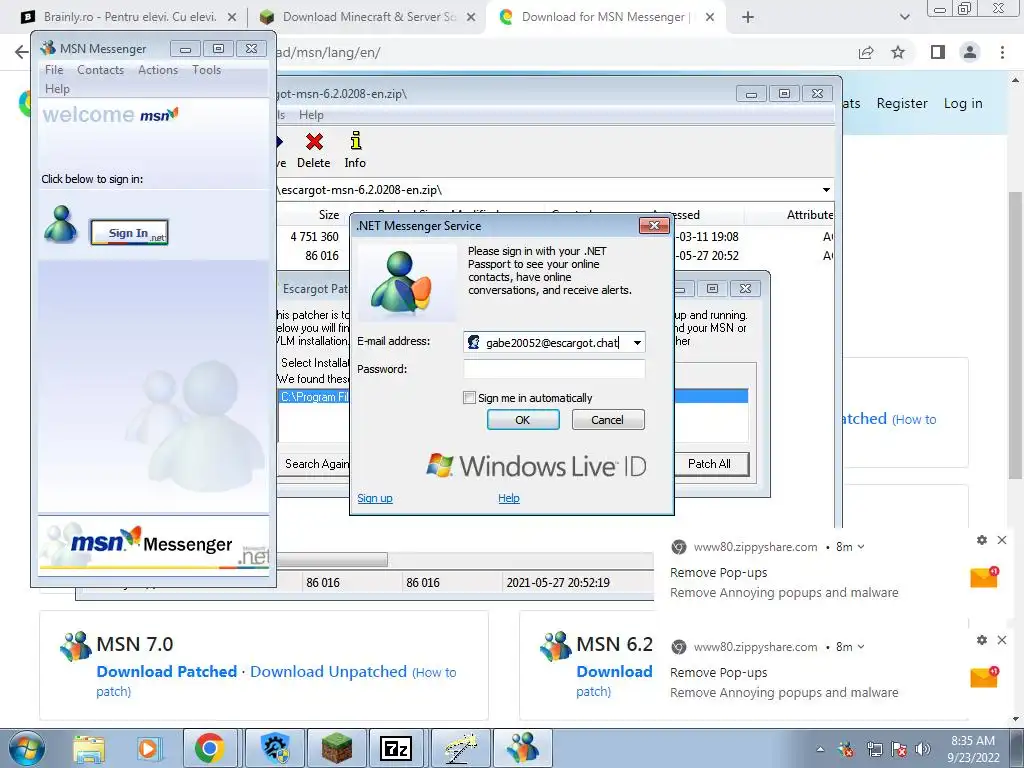Viewport: 1024px width, 768px height.
Task: Check Sign me in automatically
Action: tap(469, 398)
